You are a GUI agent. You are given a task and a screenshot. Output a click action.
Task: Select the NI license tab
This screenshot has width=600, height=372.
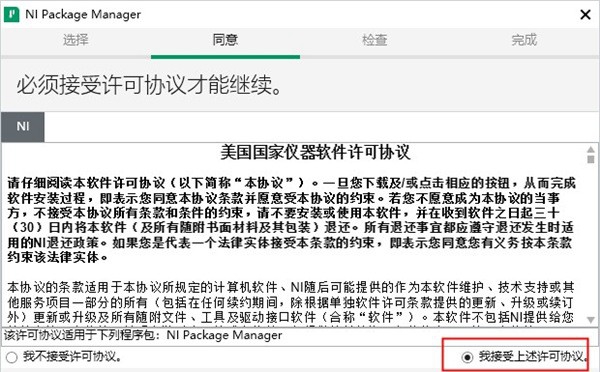pyautogui.click(x=23, y=127)
